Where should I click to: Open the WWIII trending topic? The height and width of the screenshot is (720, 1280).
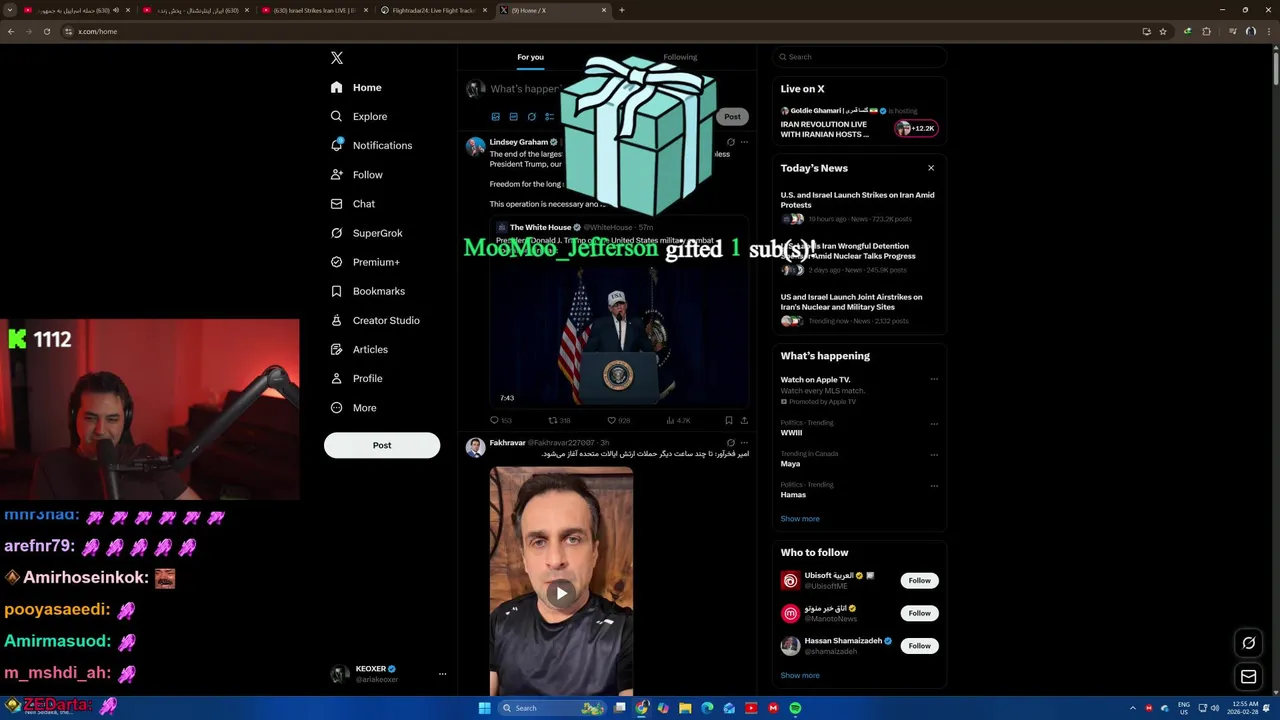click(791, 433)
